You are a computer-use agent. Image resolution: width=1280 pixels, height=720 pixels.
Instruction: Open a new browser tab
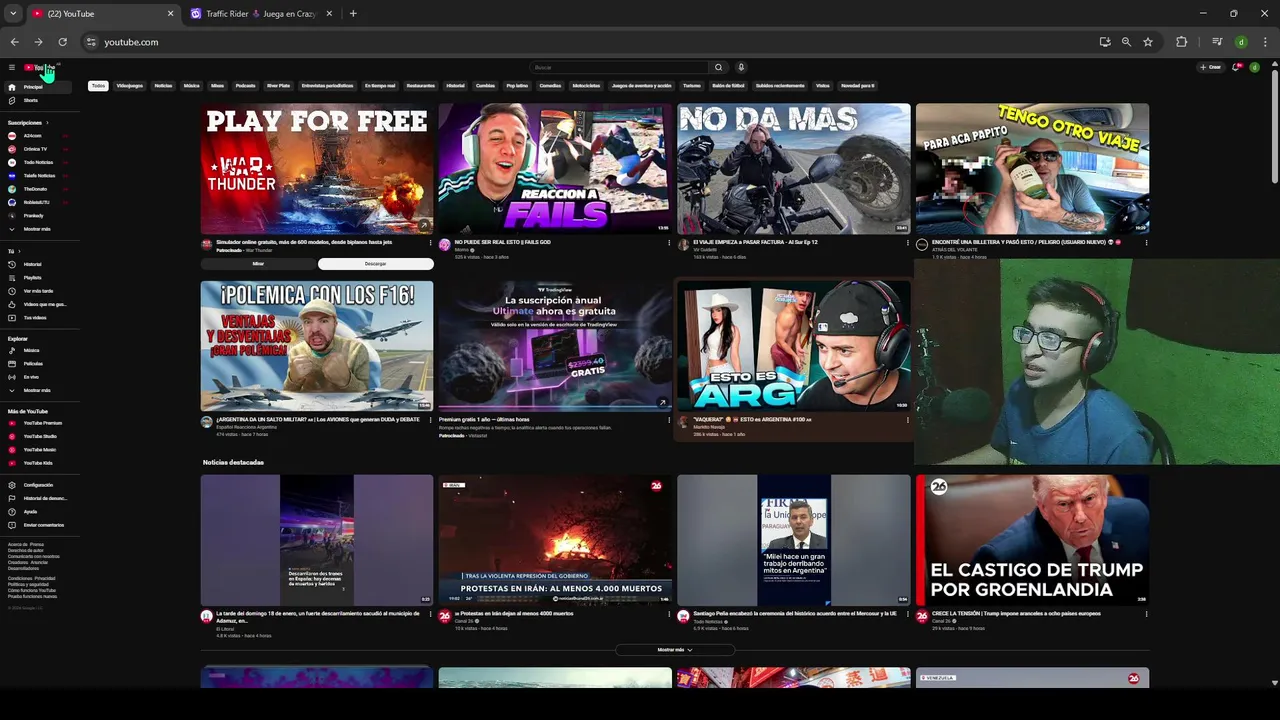[353, 14]
